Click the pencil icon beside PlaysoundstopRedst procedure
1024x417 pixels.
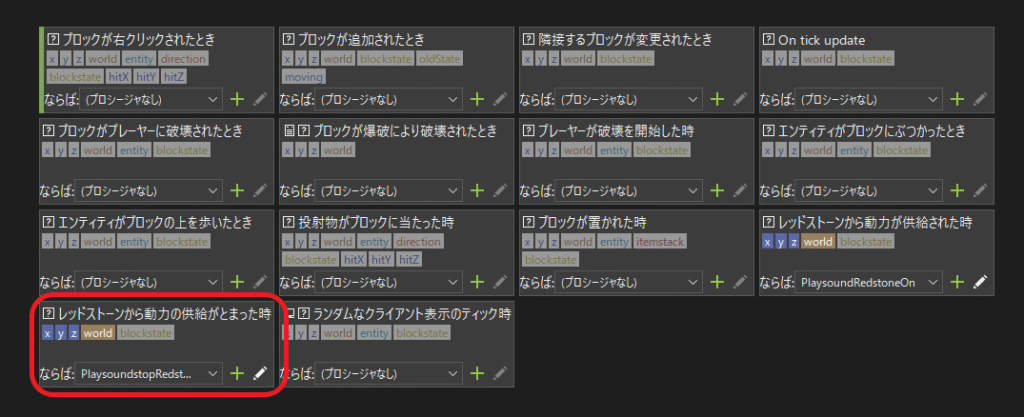click(260, 373)
